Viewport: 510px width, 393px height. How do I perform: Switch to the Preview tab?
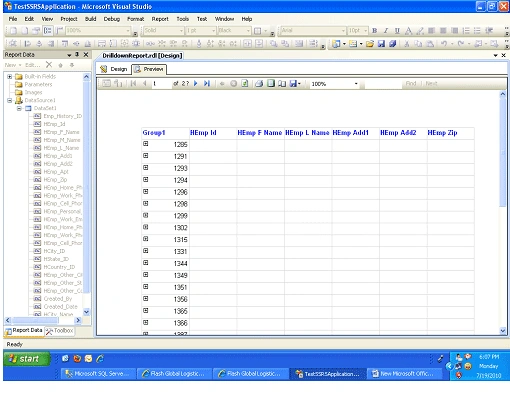[x=149, y=69]
